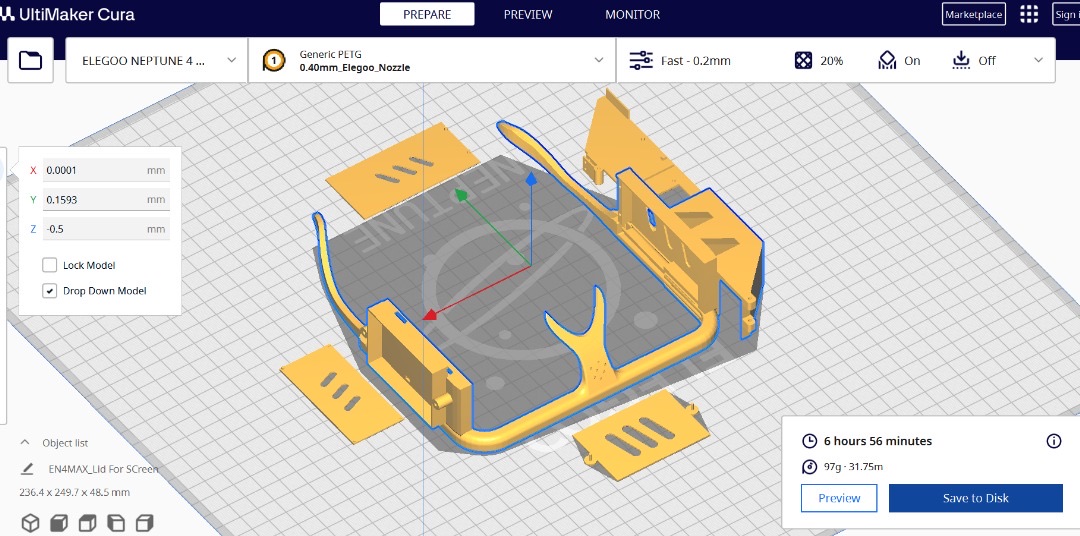This screenshot has height=536, width=1080.
Task: Click the 20% infill value
Action: tap(831, 61)
